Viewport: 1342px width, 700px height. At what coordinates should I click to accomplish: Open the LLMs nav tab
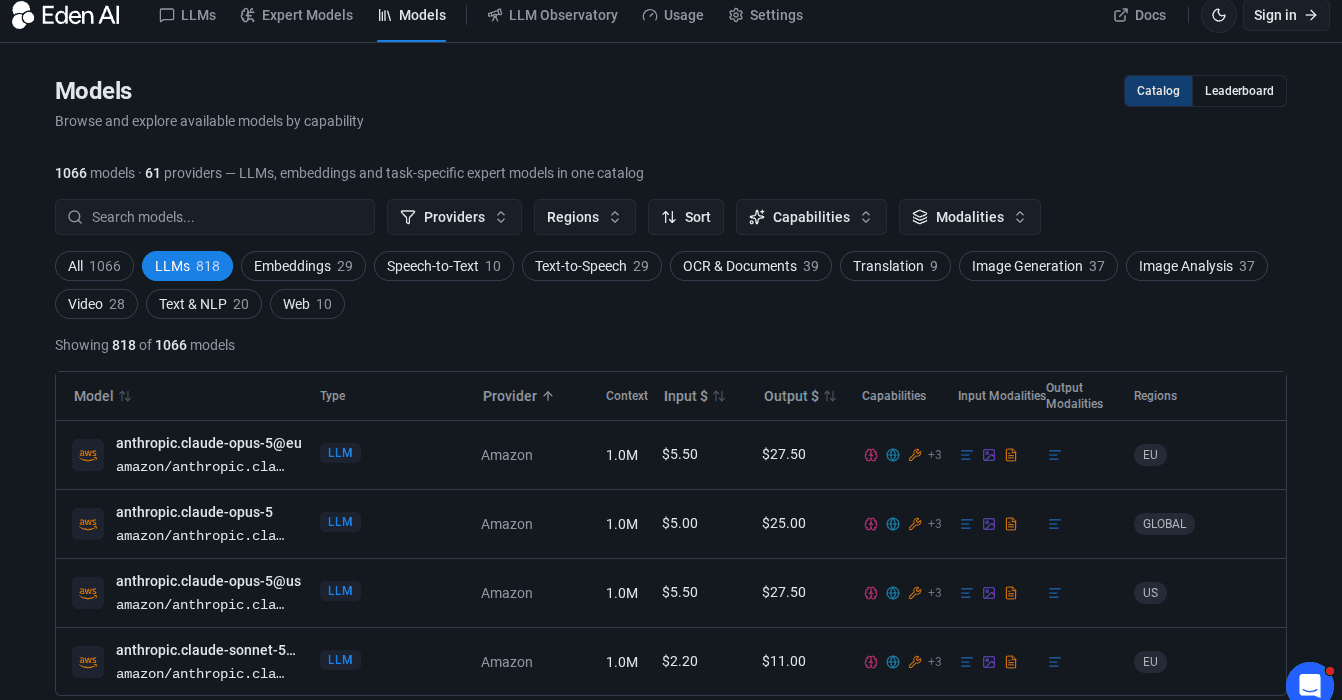[187, 15]
